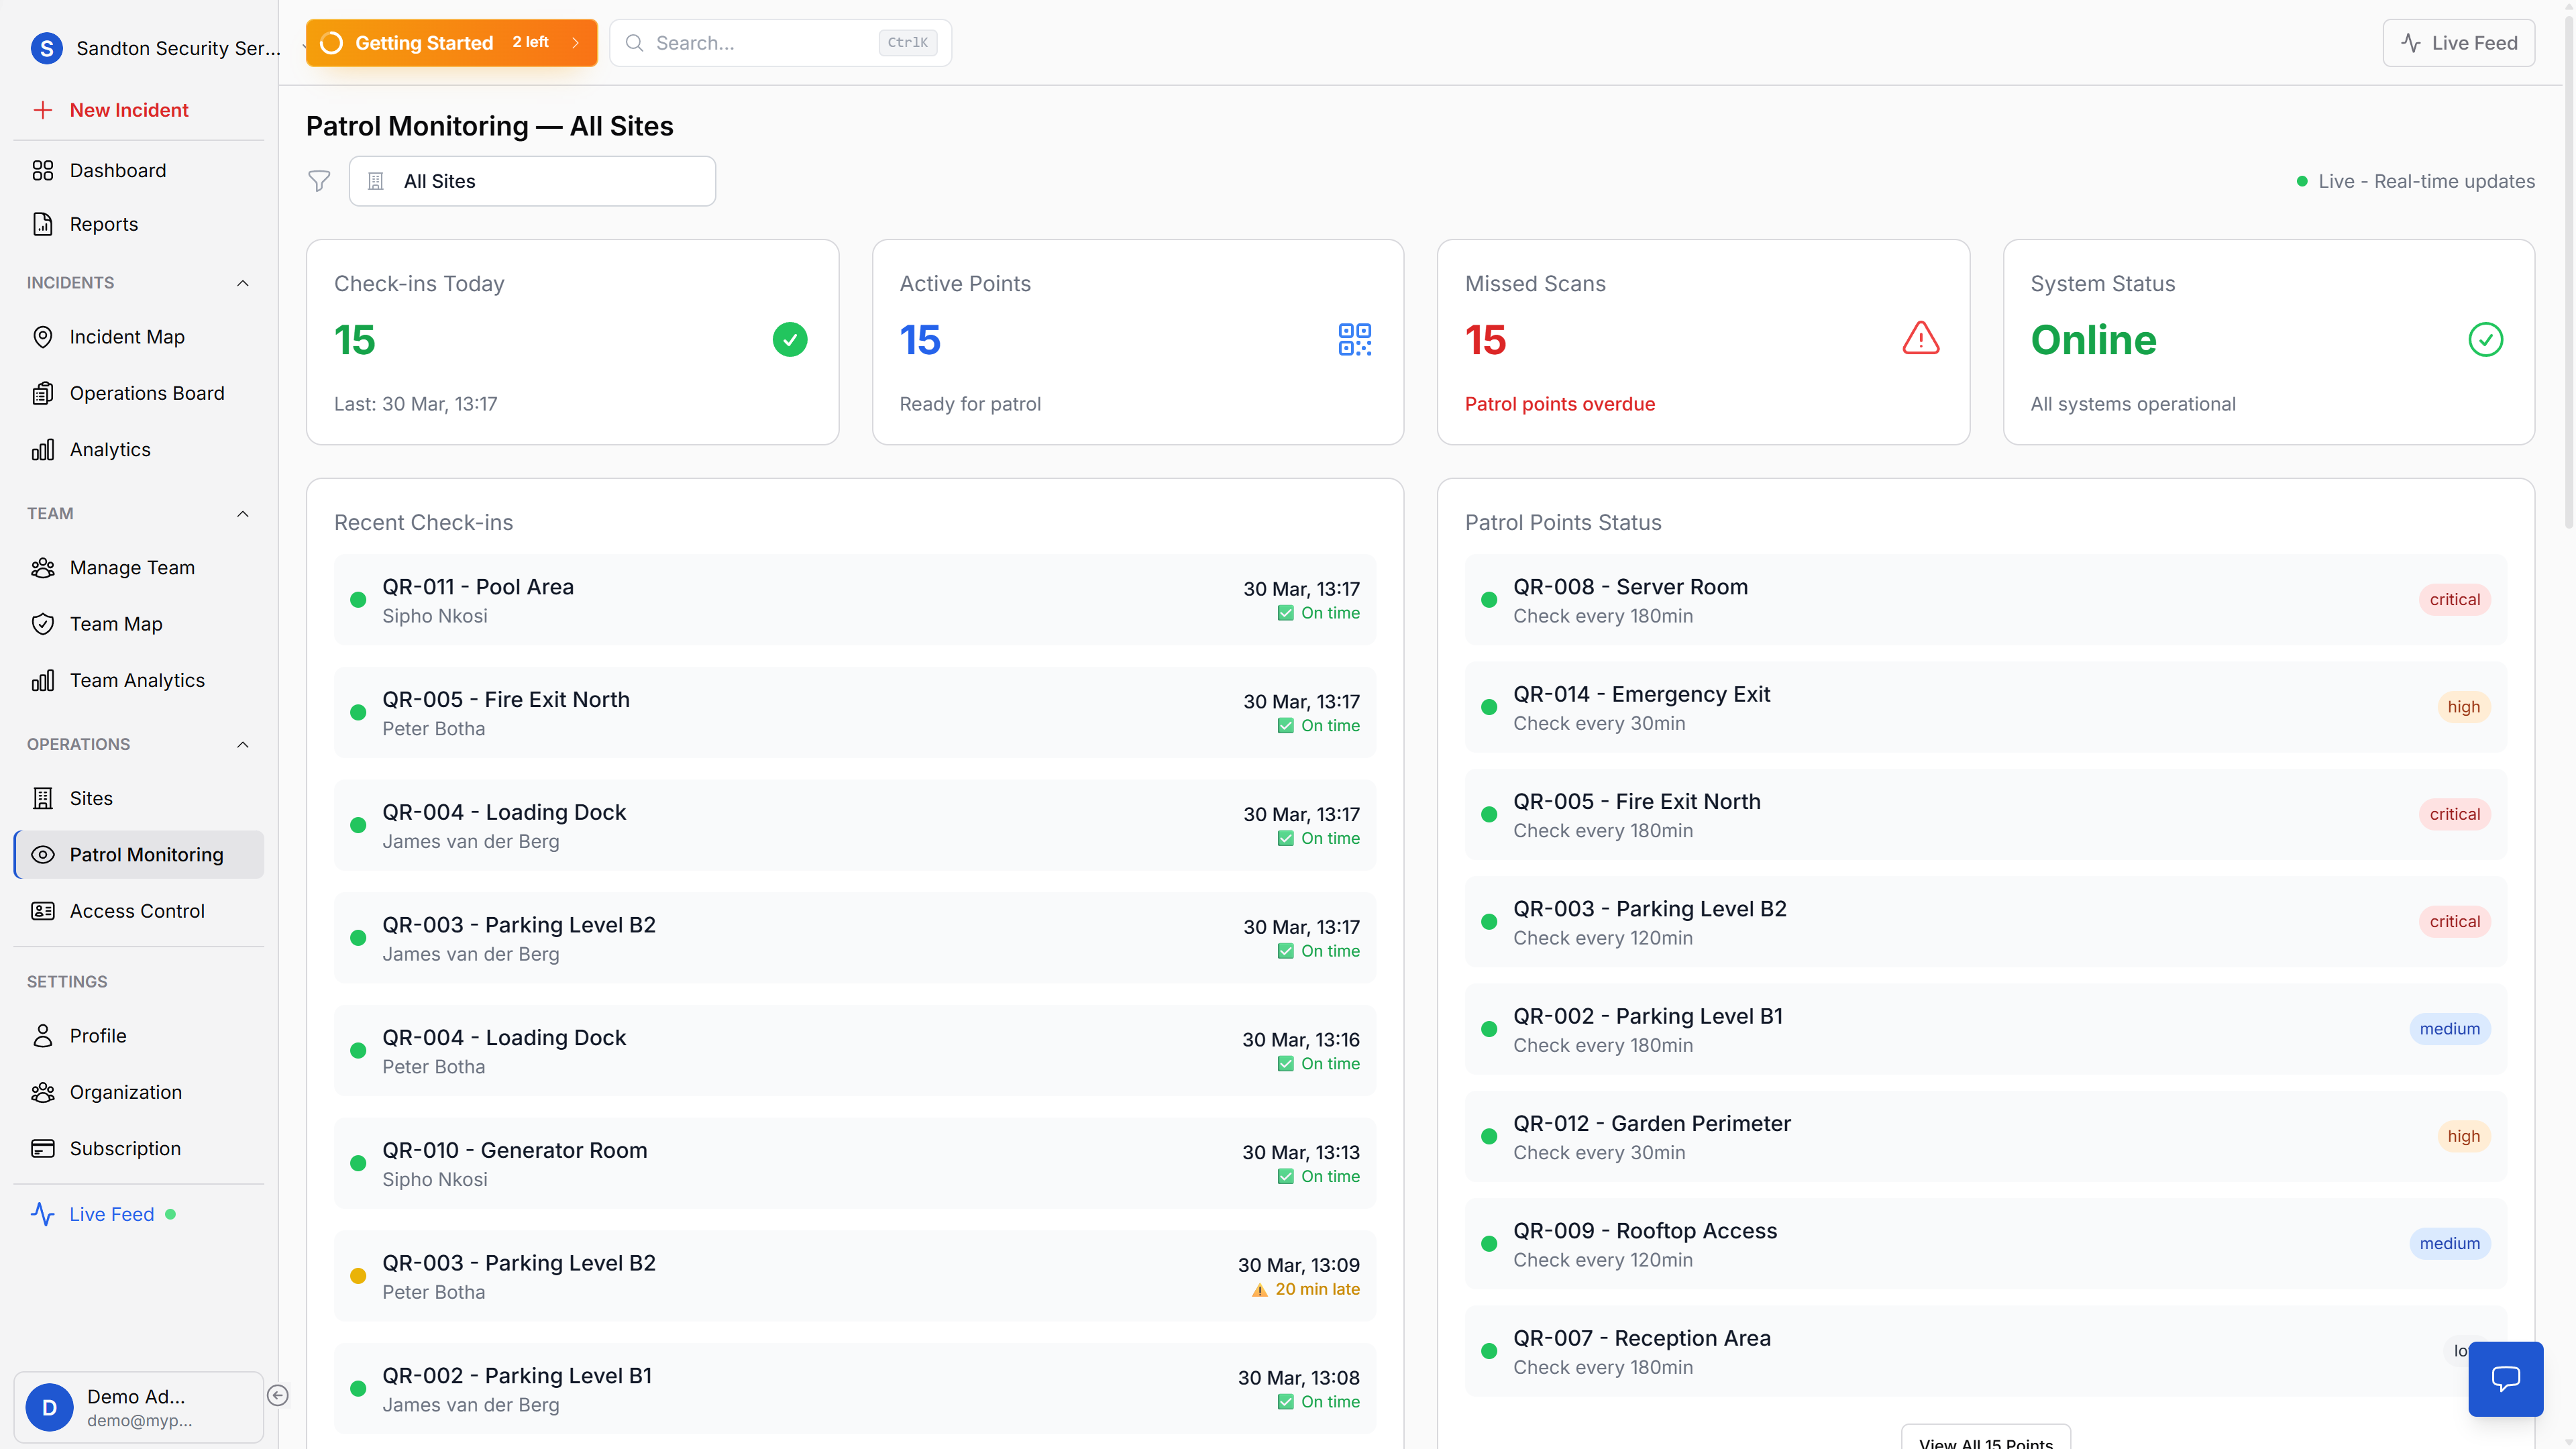Open the Subscription settings page
This screenshot has height=1449, width=2576.
[125, 1148]
